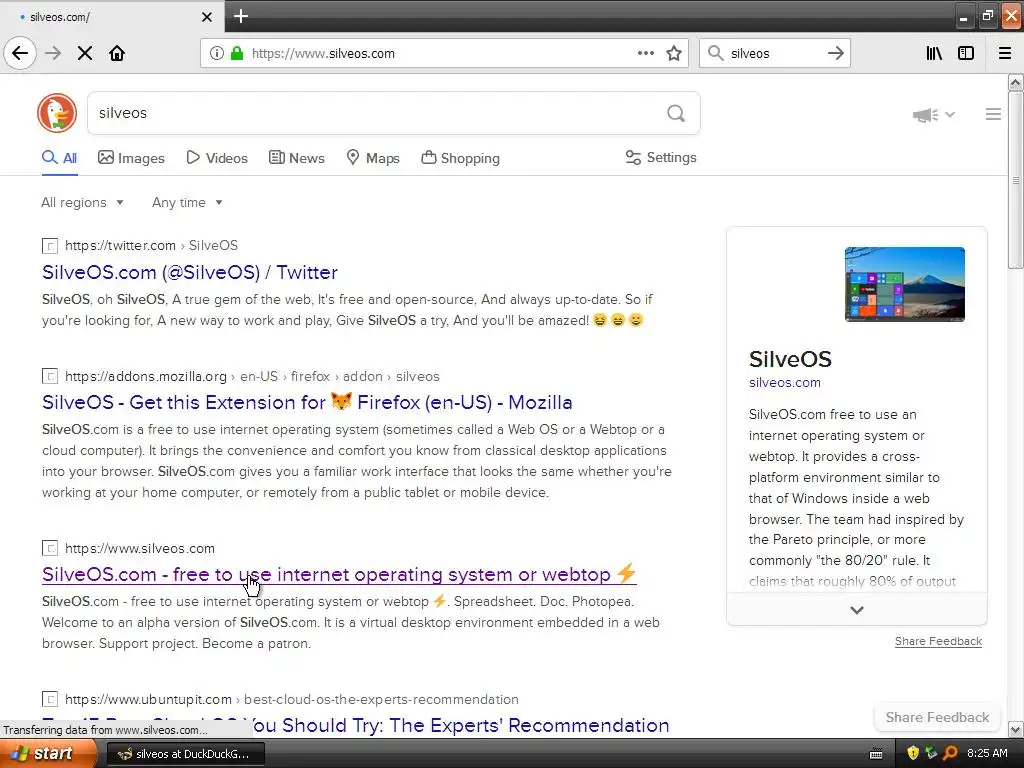Switch to the Videos tab
1024x768 pixels.
click(x=217, y=158)
